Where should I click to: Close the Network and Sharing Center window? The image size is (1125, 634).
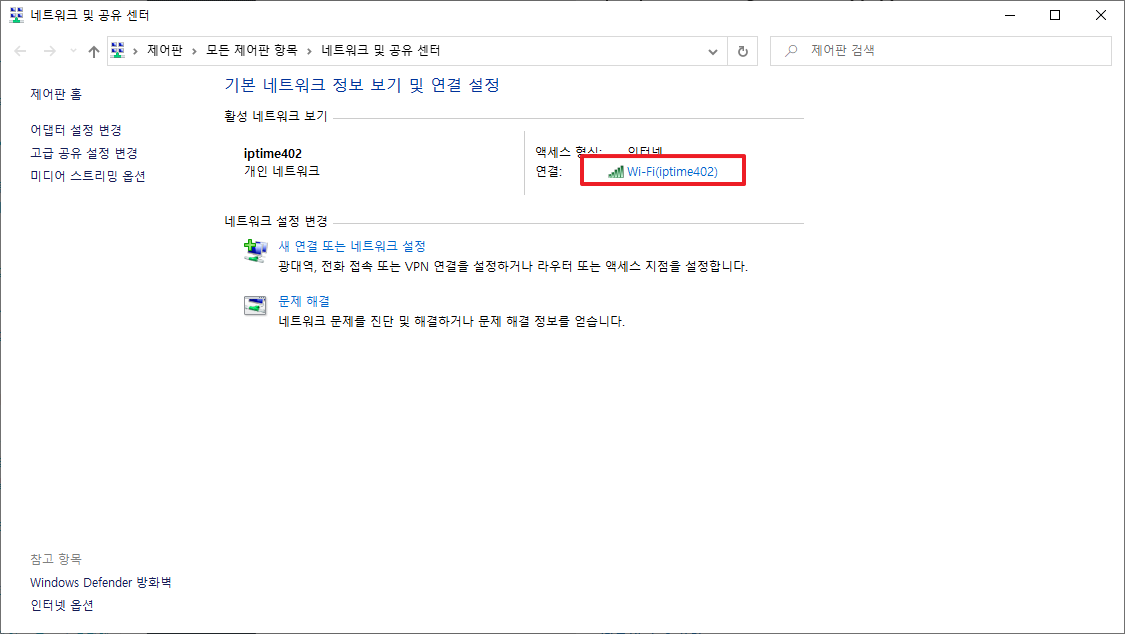(x=1101, y=15)
